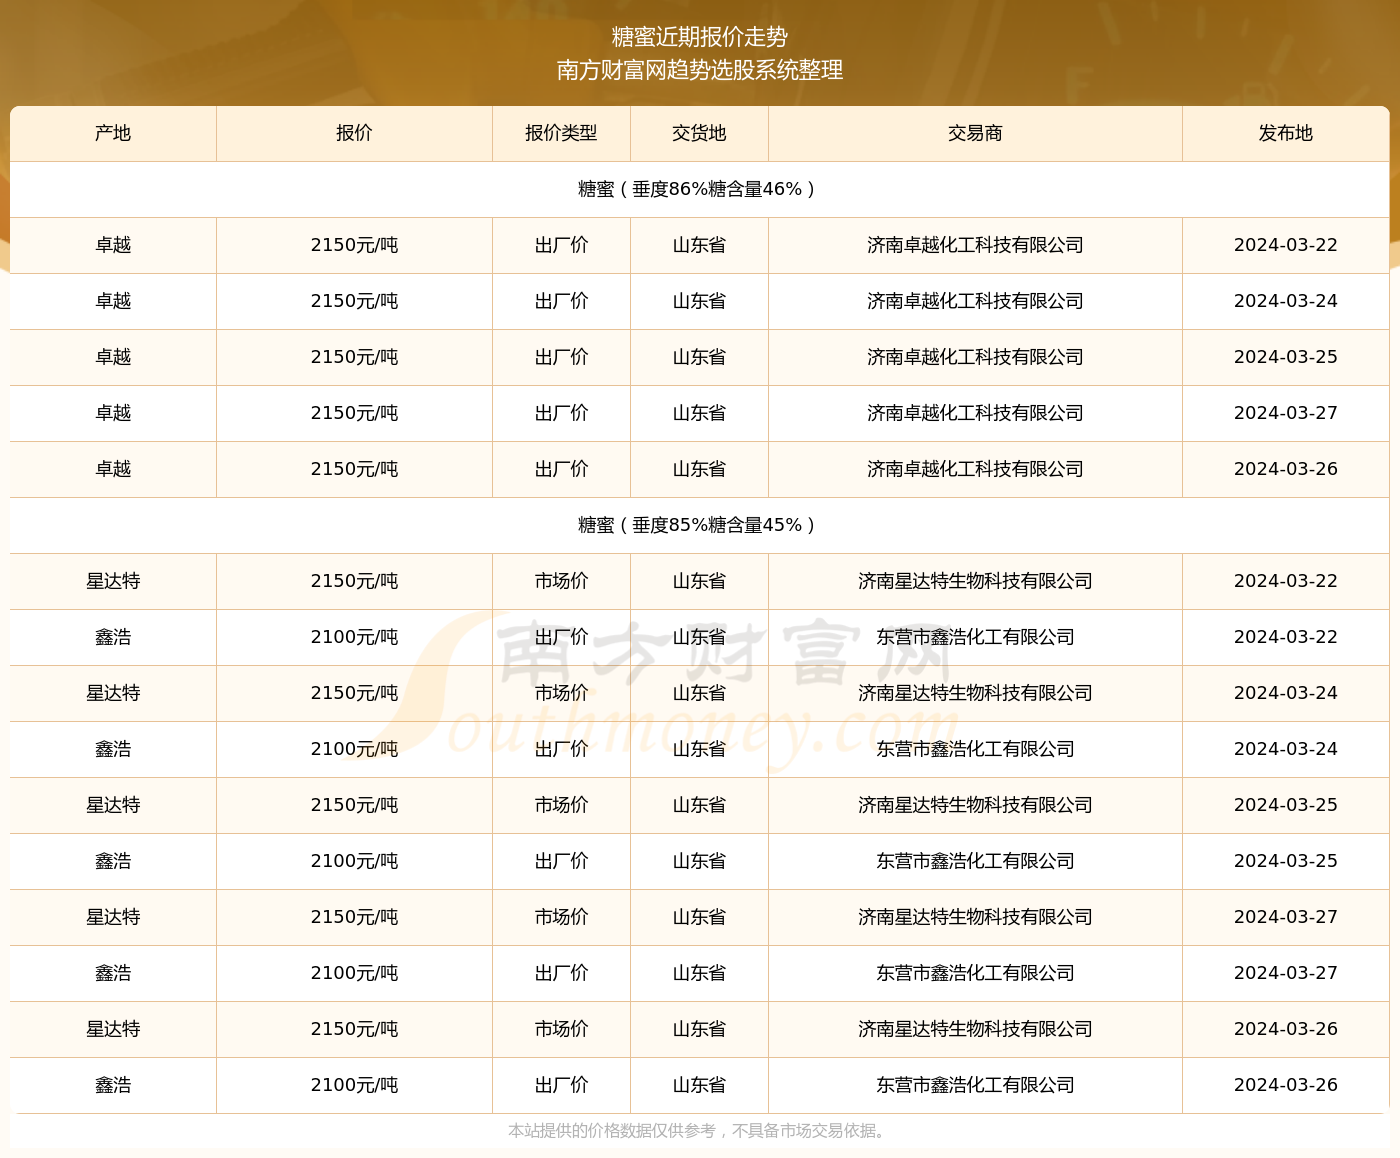This screenshot has height=1158, width=1400.
Task: Click date 2024-03-25 in 卓越 row
Action: [1285, 357]
